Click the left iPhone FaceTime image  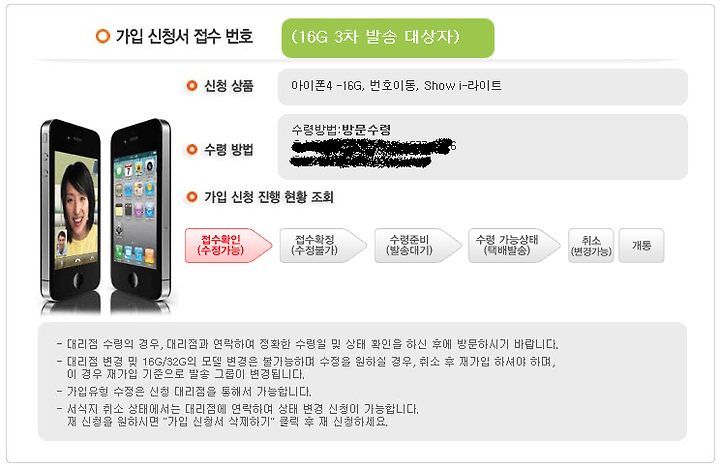pyautogui.click(x=71, y=216)
